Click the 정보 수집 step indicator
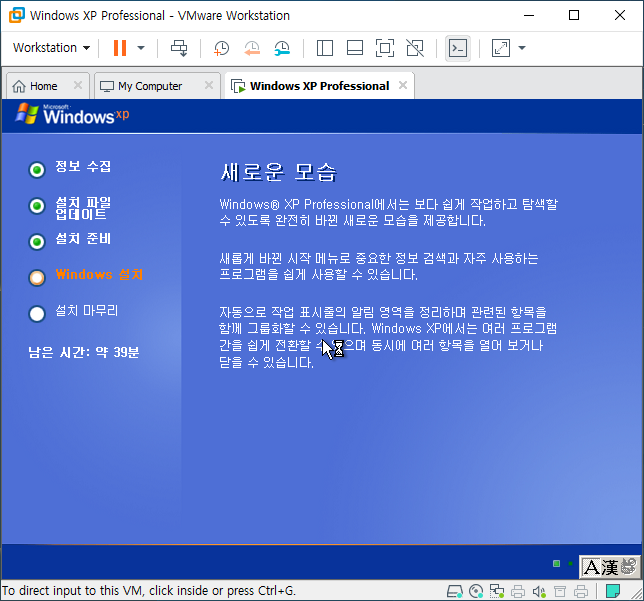Viewport: 644px width, 601px height. 37,169
